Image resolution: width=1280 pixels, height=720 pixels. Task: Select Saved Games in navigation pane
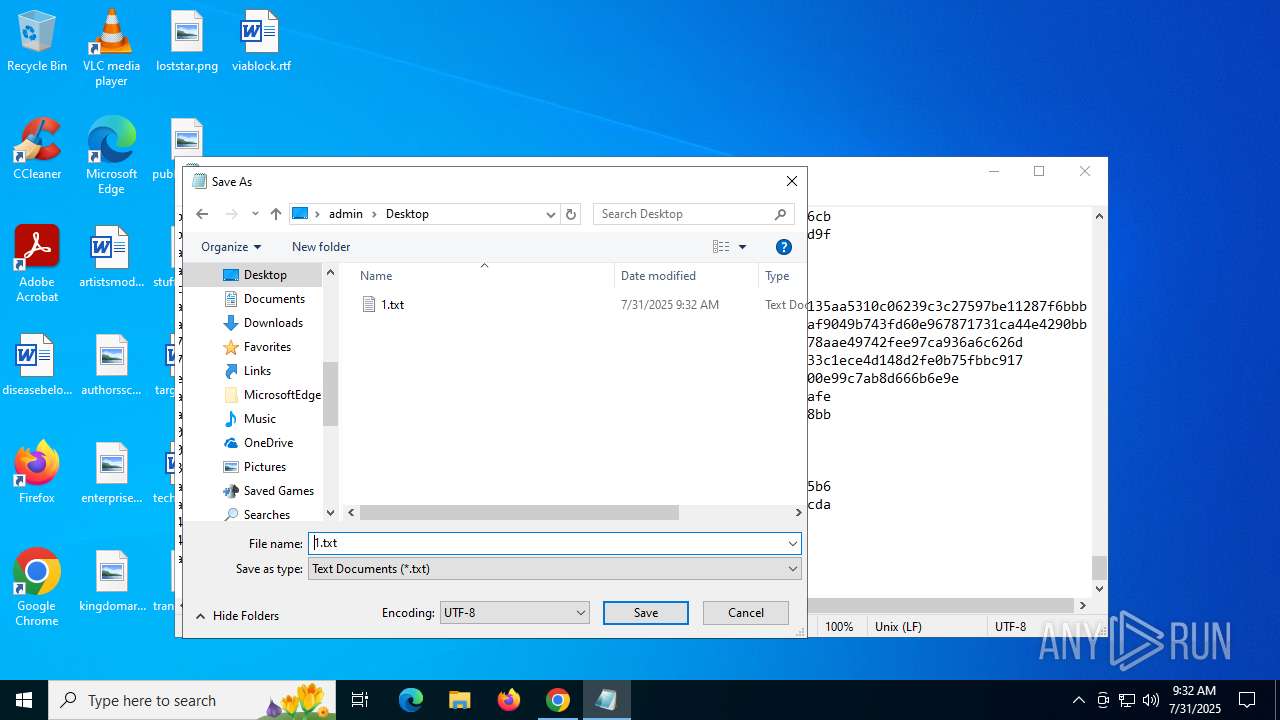tap(278, 491)
